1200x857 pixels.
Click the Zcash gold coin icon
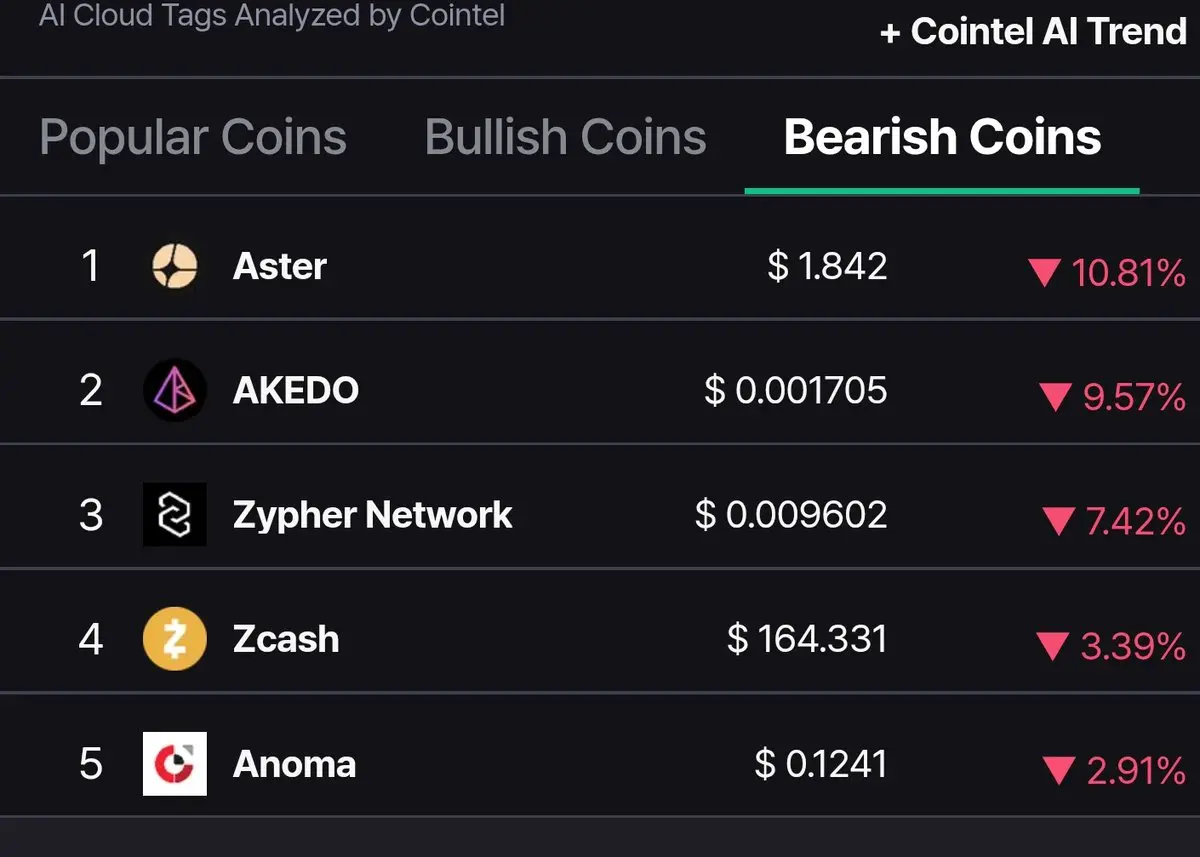click(175, 639)
